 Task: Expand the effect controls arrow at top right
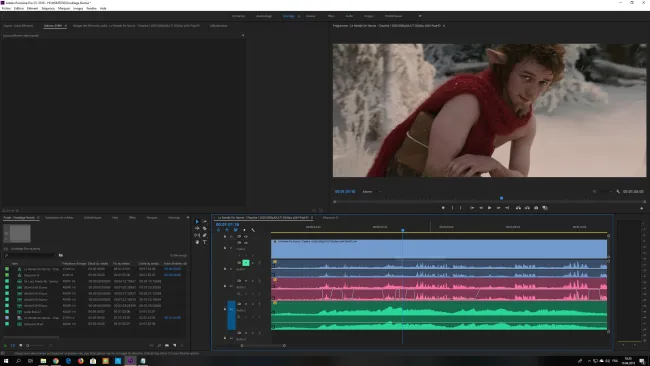coord(243,36)
